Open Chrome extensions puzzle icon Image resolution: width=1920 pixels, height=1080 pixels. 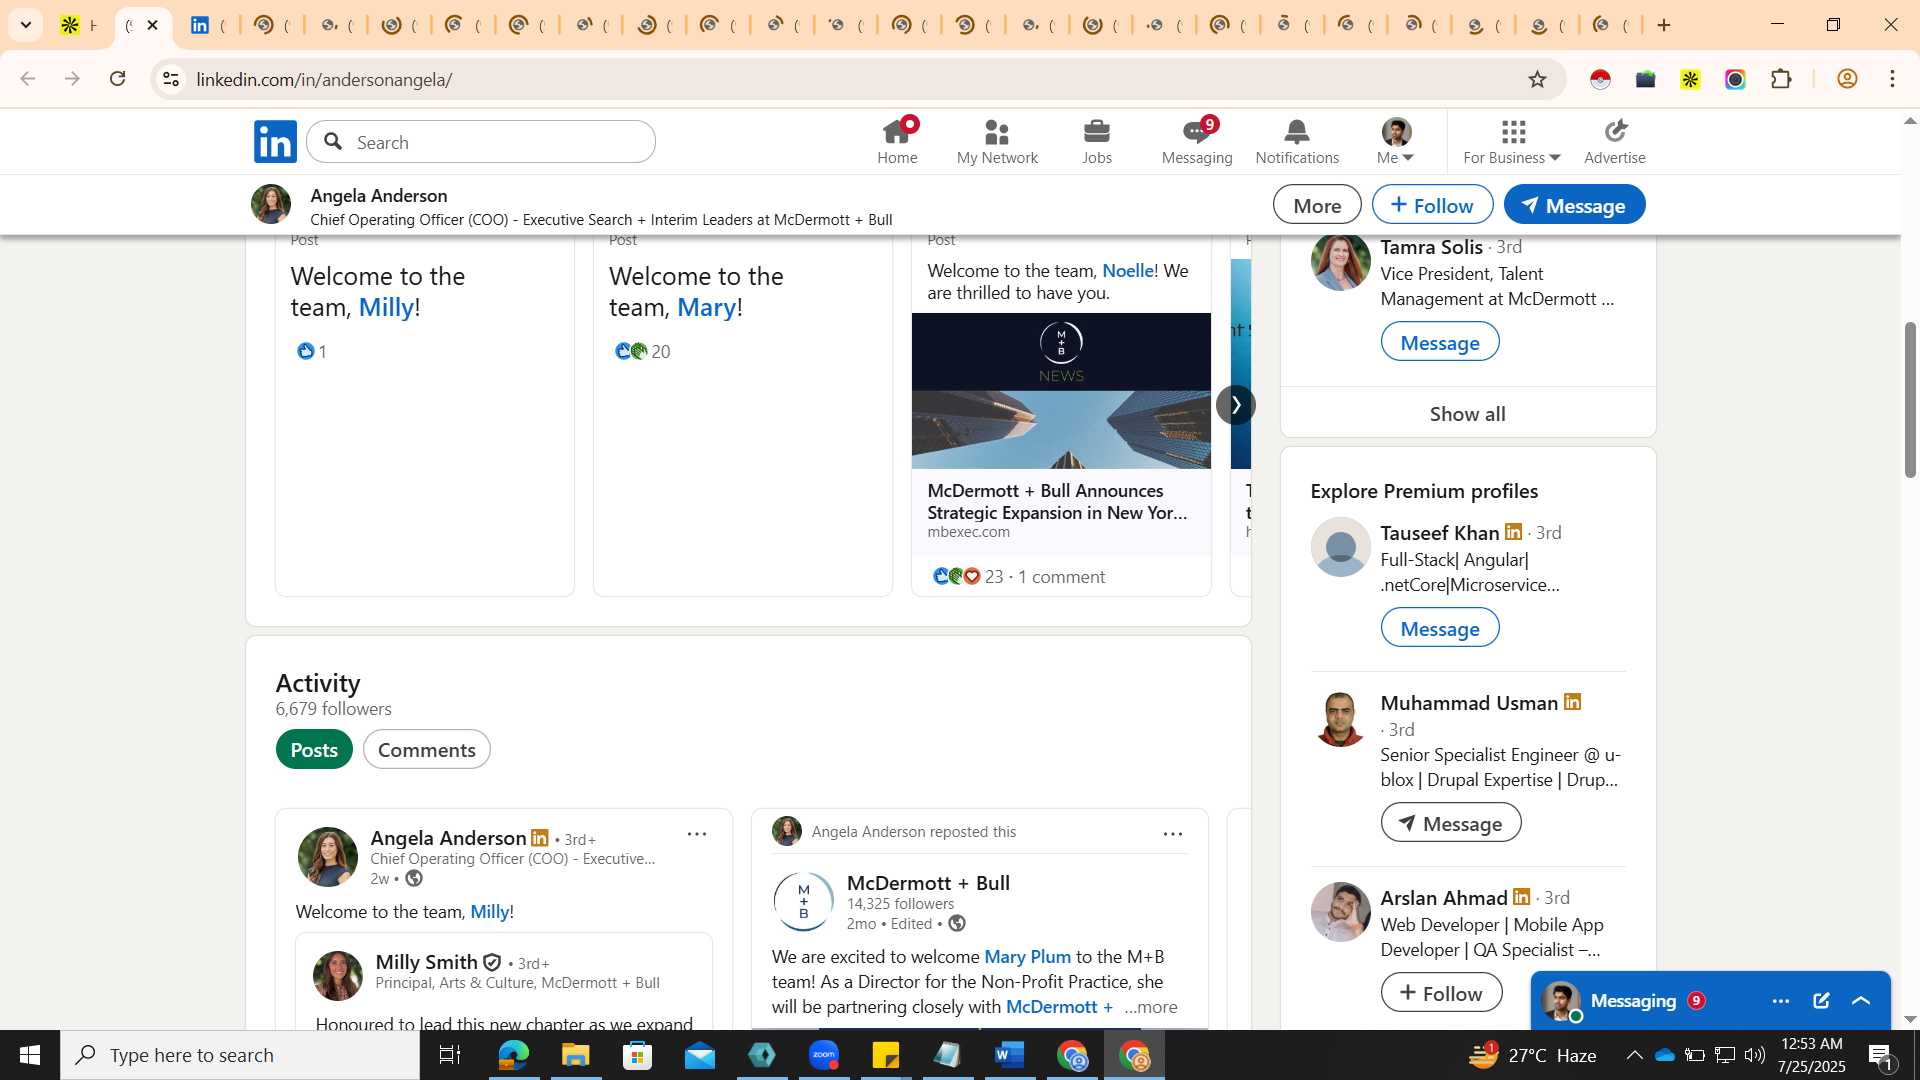pyautogui.click(x=1781, y=79)
